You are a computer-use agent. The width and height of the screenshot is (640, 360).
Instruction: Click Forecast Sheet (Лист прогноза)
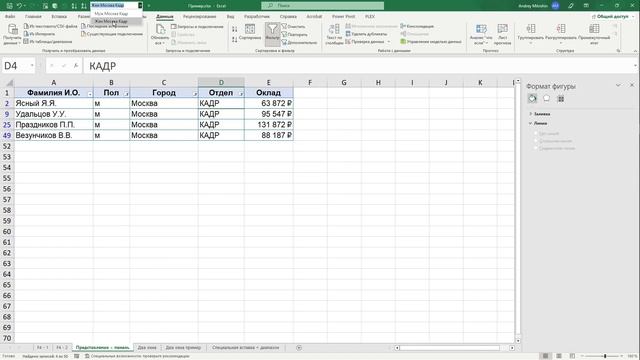click(x=502, y=34)
